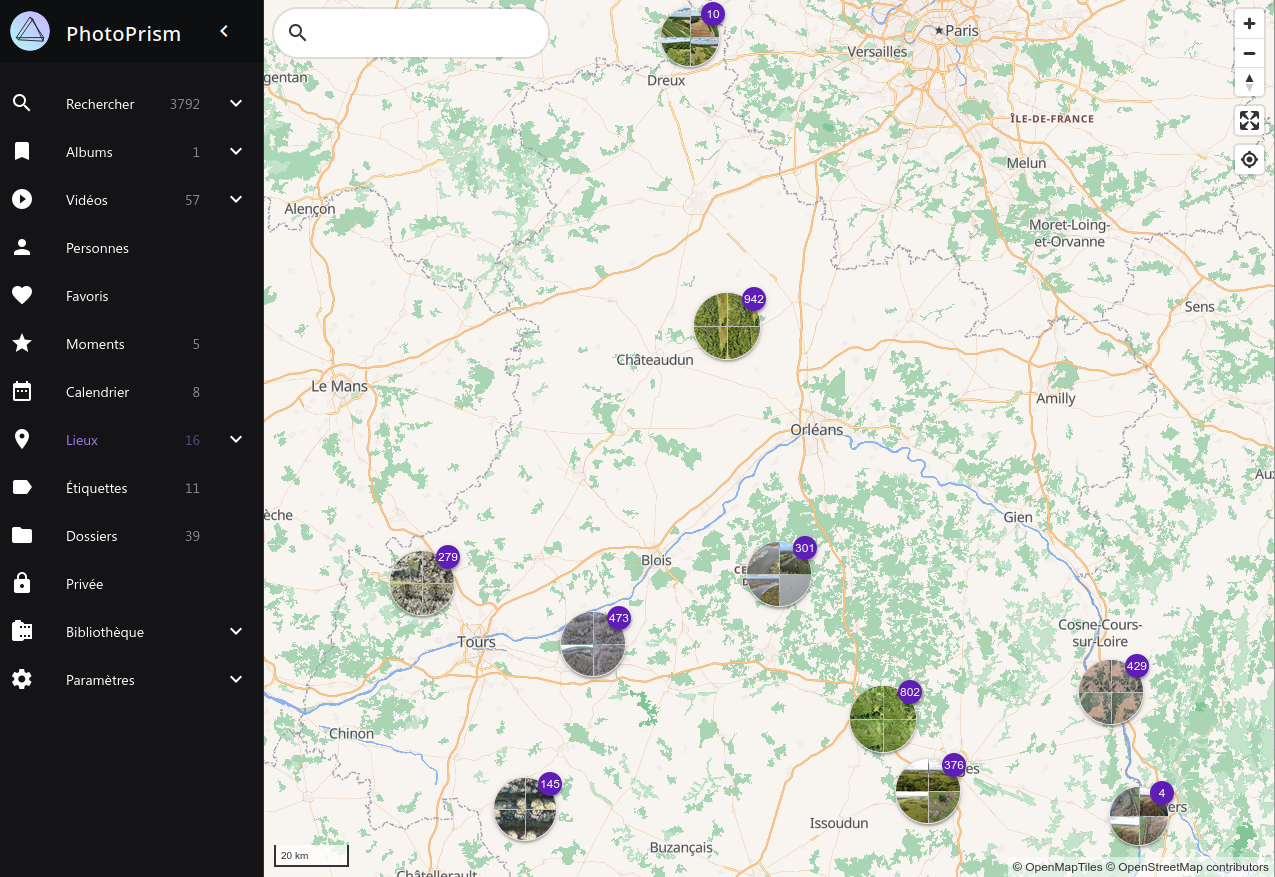Click the zoom out minus button

pyautogui.click(x=1249, y=53)
